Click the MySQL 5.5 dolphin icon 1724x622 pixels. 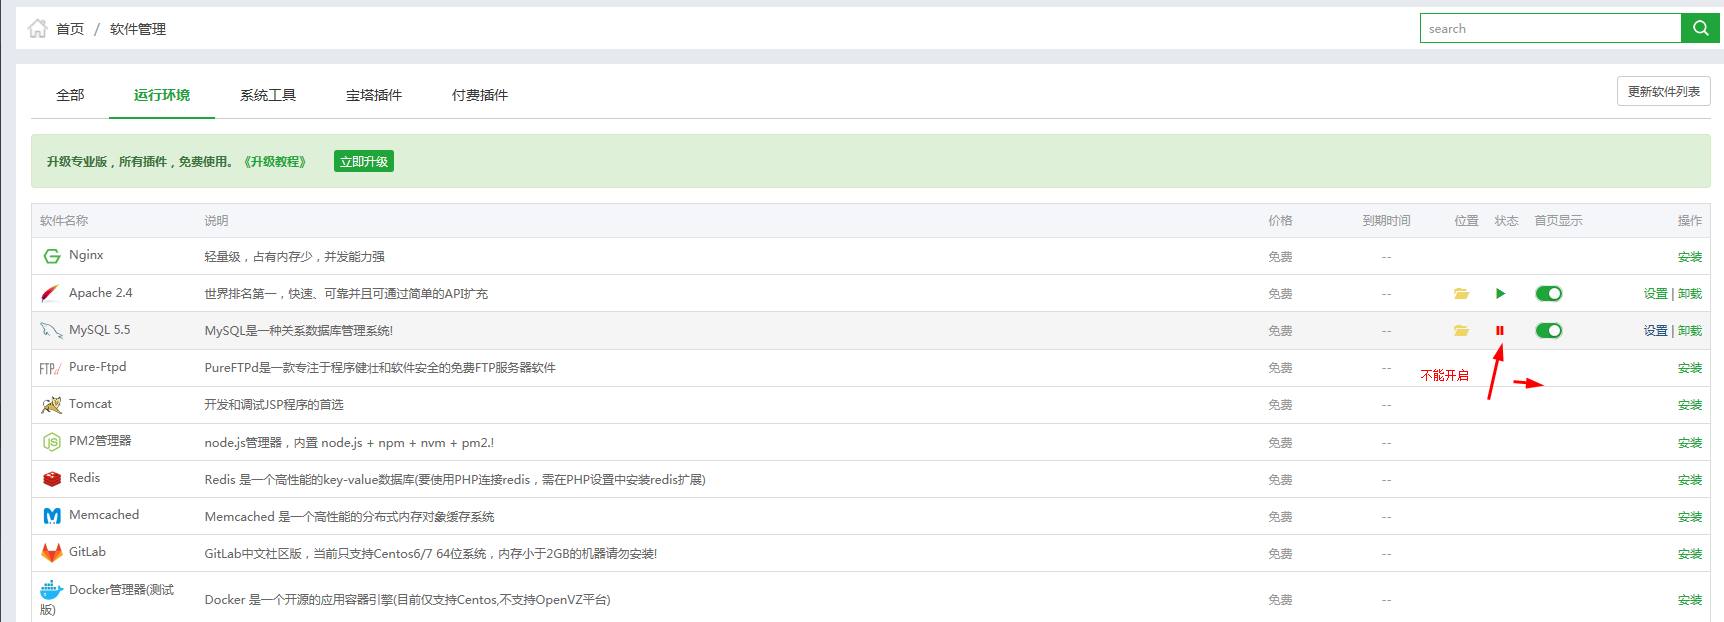coord(51,330)
